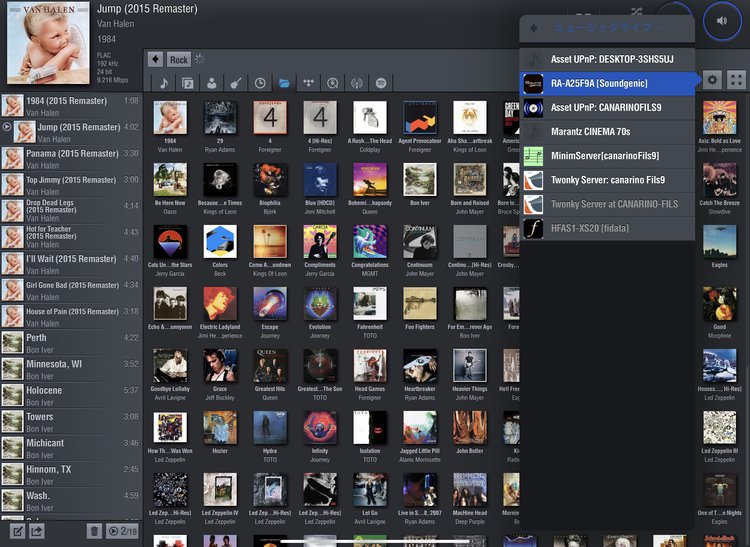The width and height of the screenshot is (750, 547).
Task: Open Foreigner 4 [Hi-Res] album
Action: tap(320, 117)
